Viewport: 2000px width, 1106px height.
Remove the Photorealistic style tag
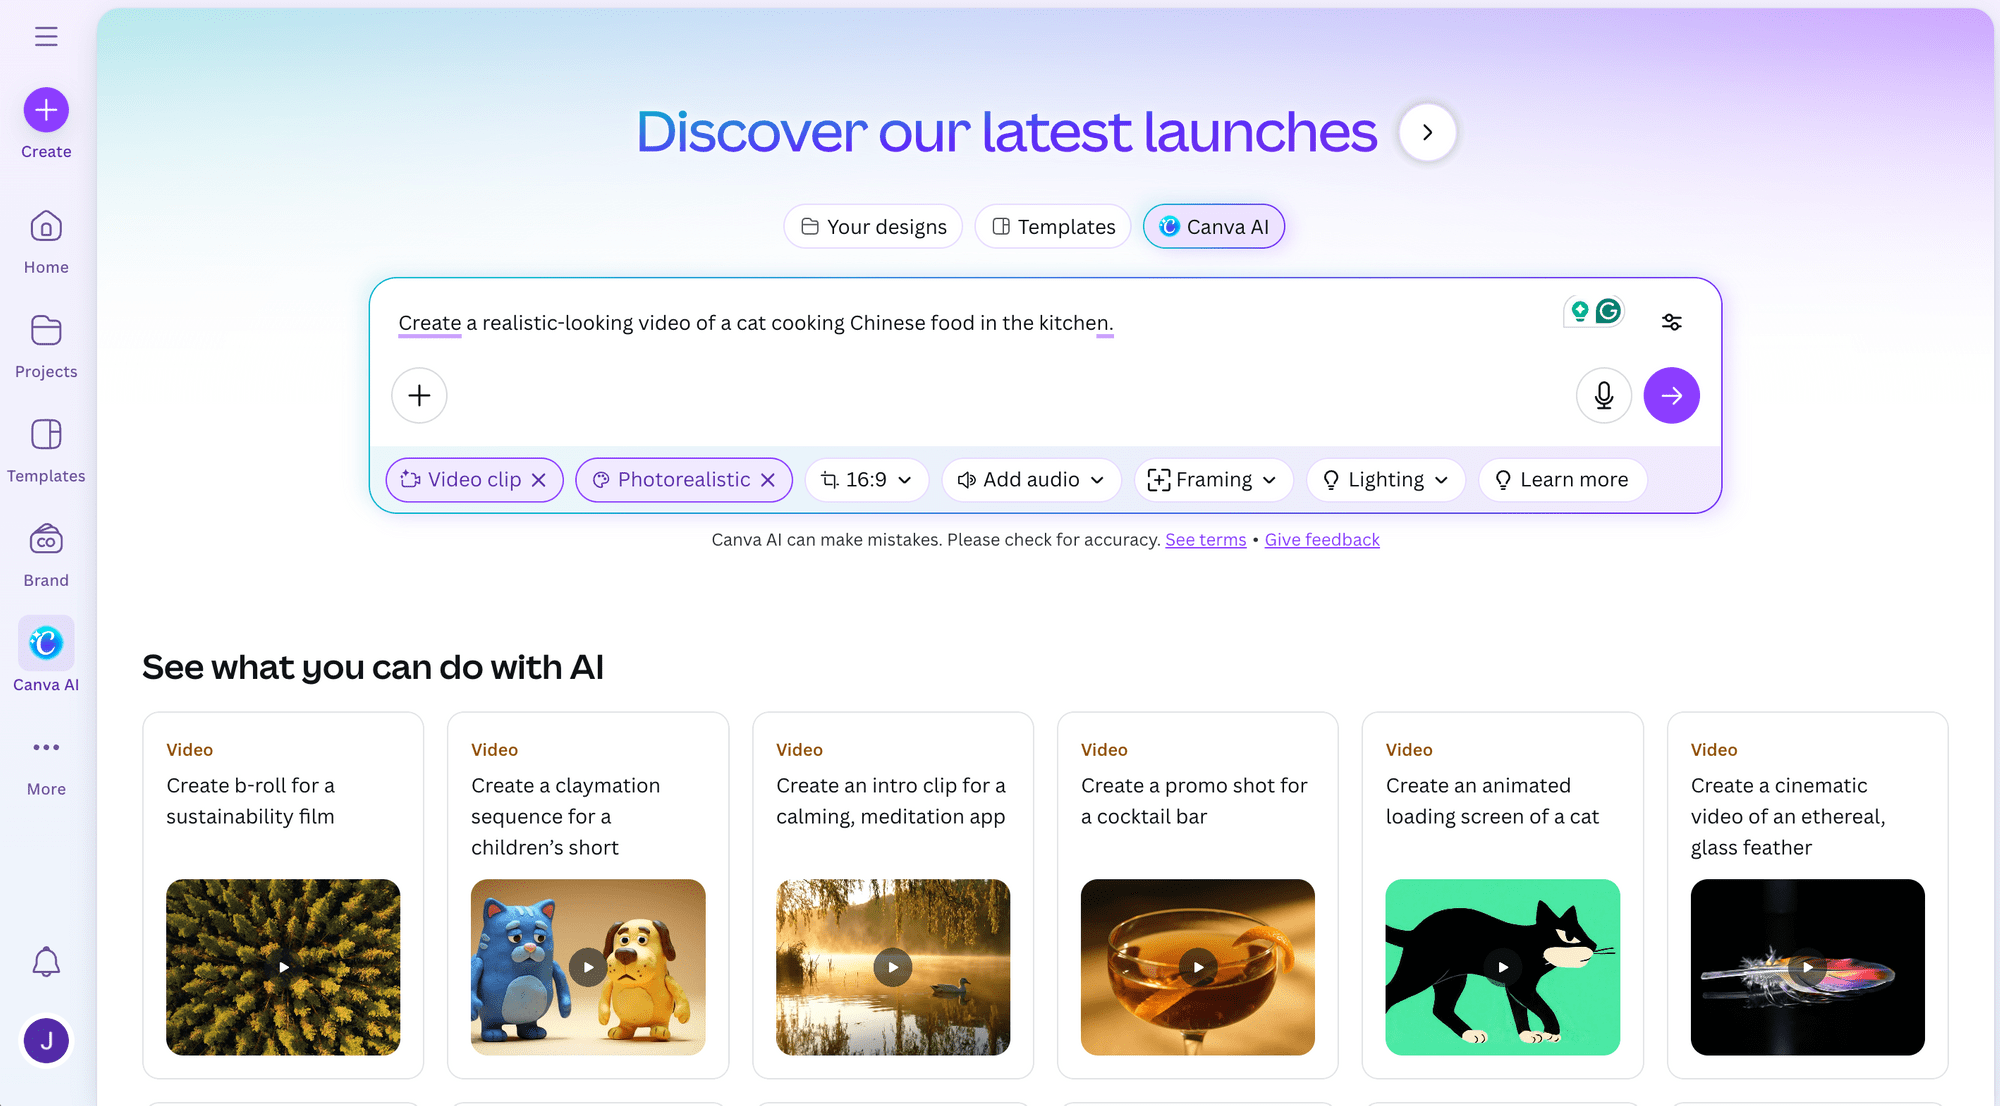pos(767,479)
